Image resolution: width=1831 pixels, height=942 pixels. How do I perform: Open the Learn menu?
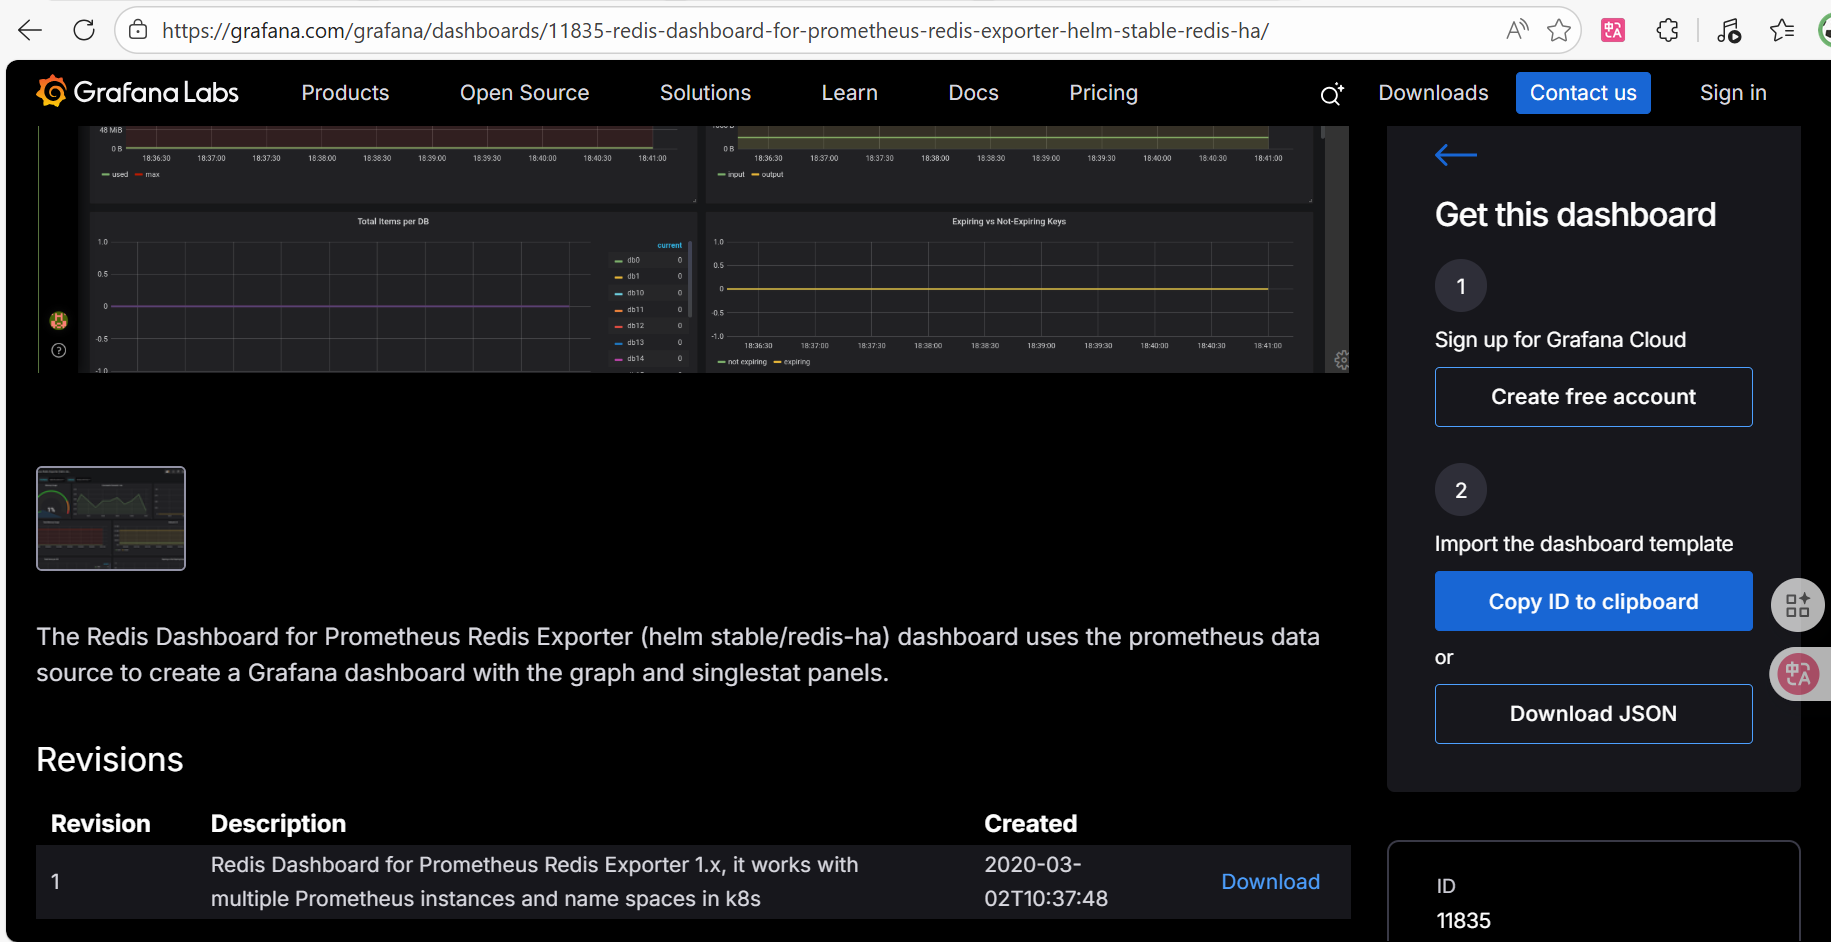849,93
